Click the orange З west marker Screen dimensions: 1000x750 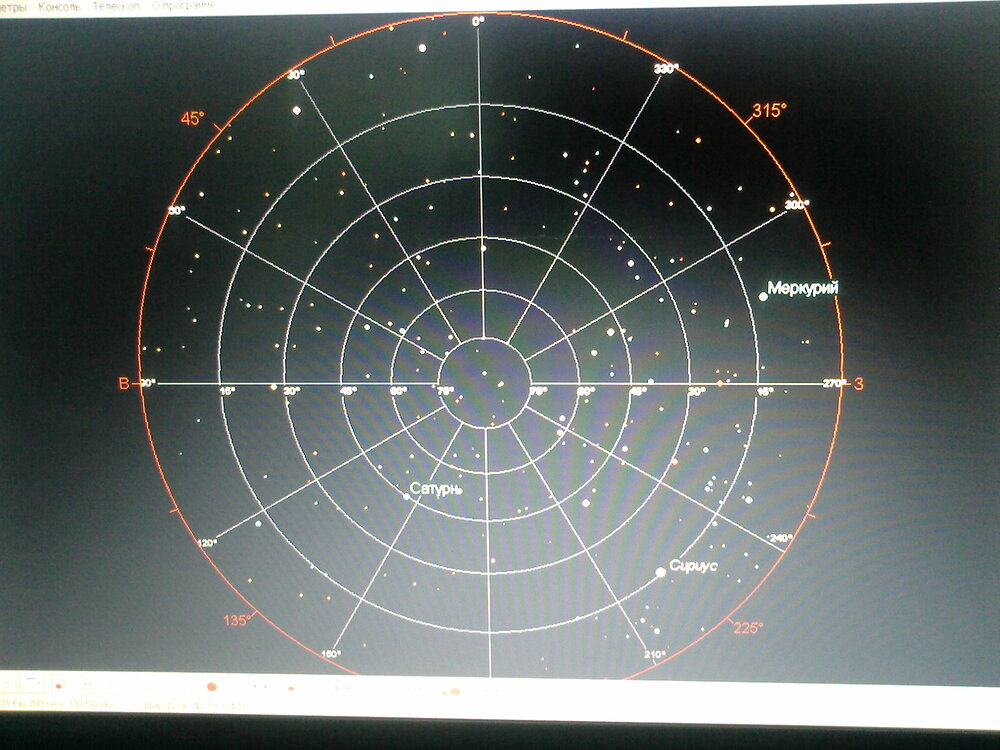858,383
